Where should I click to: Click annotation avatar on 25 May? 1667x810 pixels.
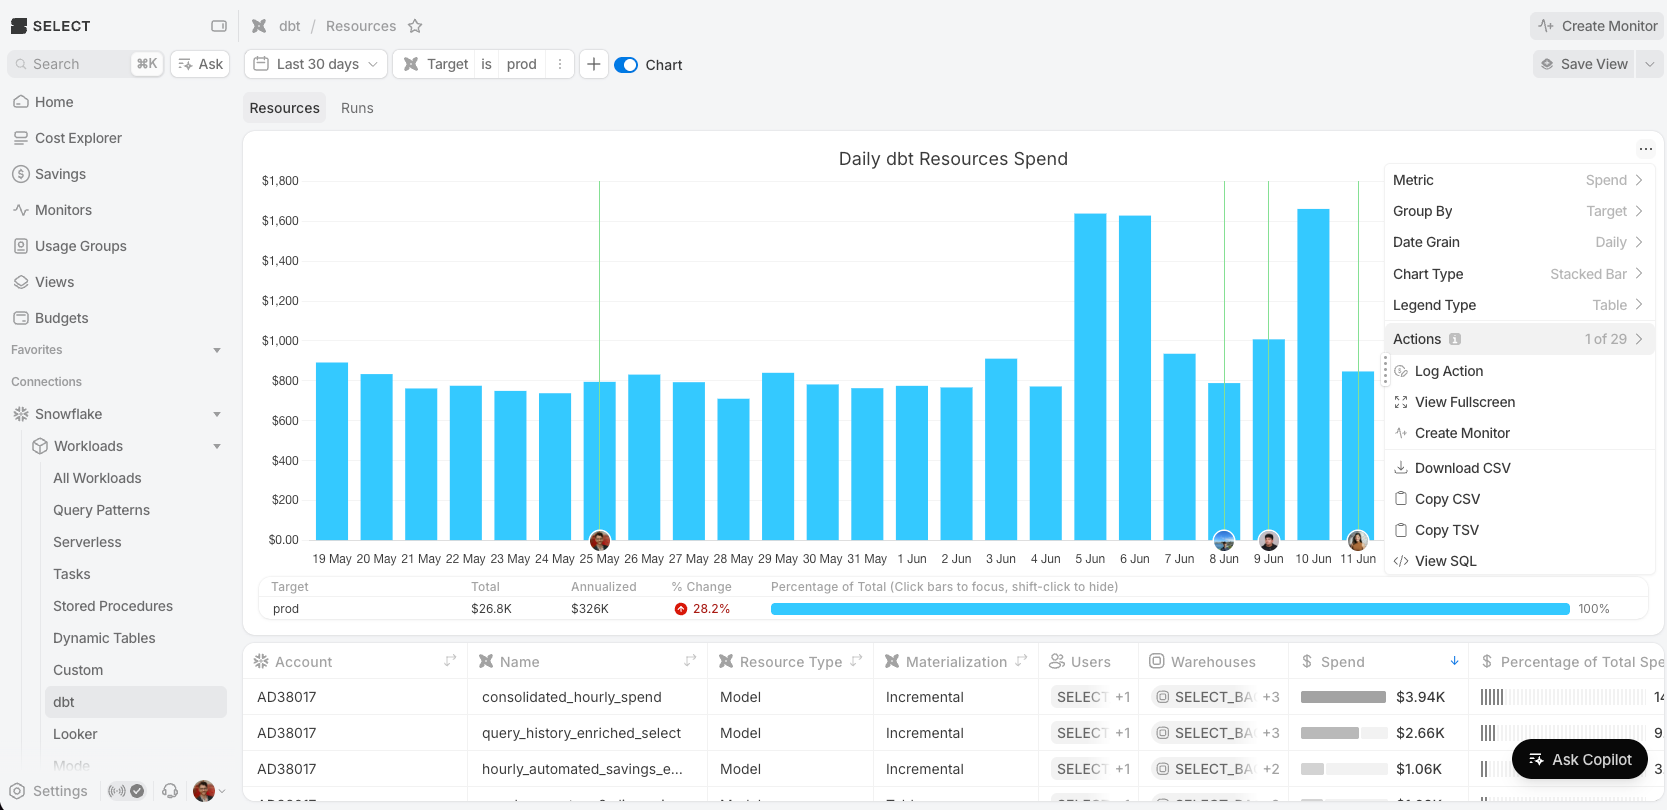[600, 541]
